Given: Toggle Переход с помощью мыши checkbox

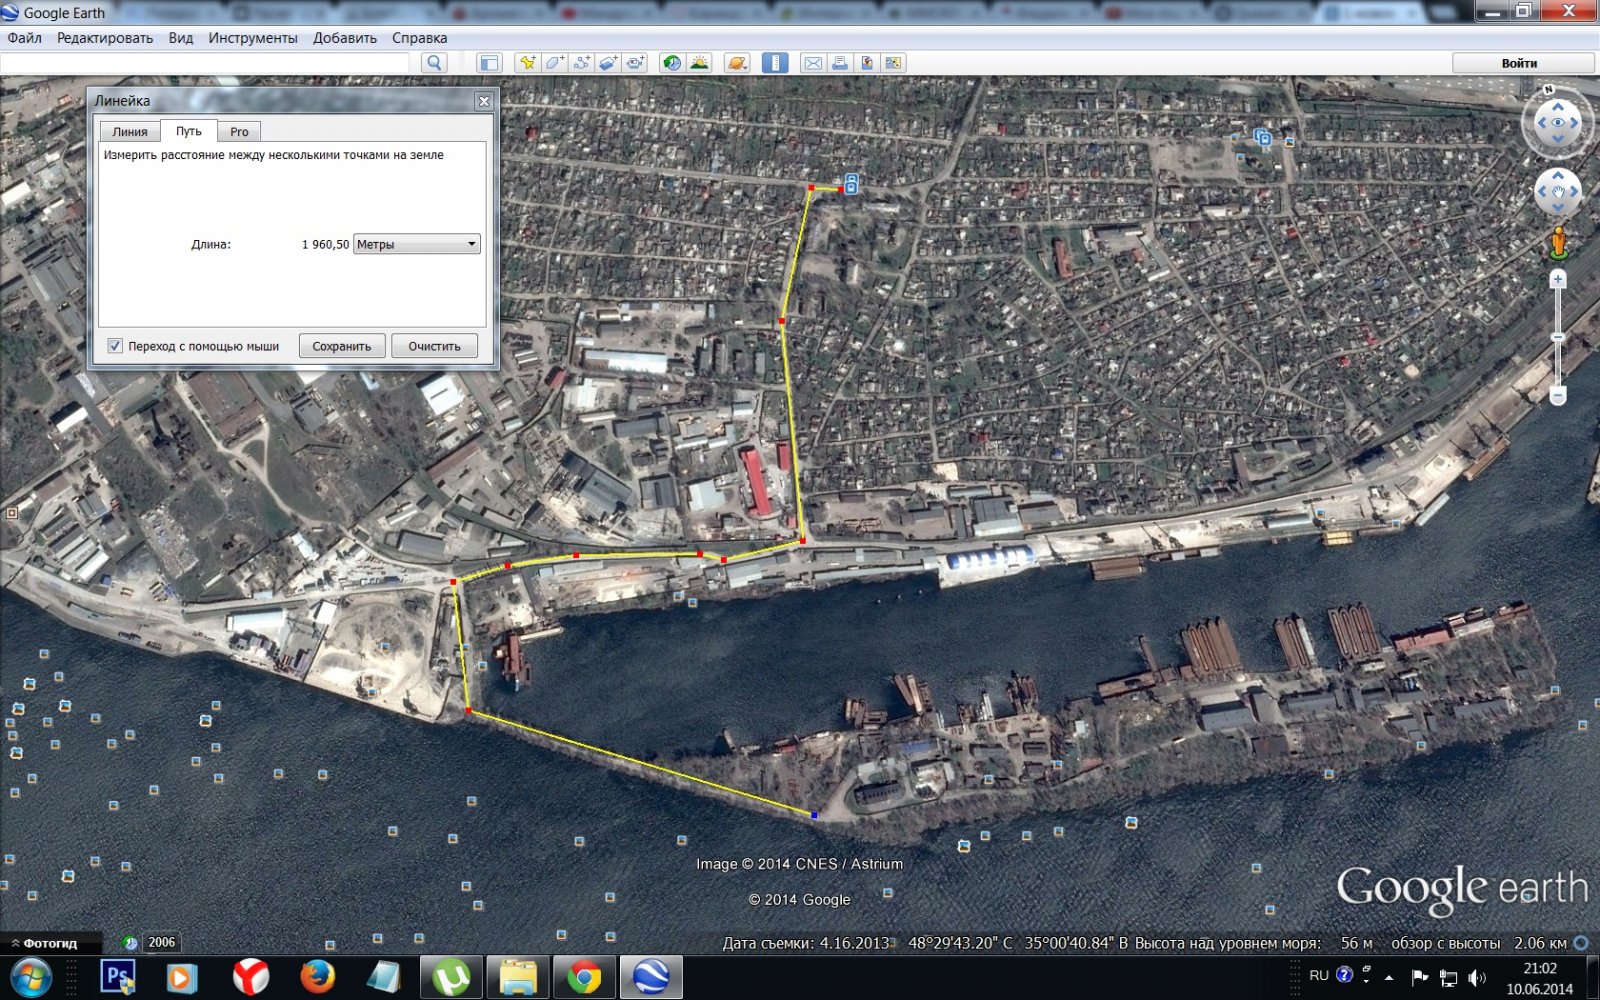Looking at the screenshot, I should click(115, 346).
